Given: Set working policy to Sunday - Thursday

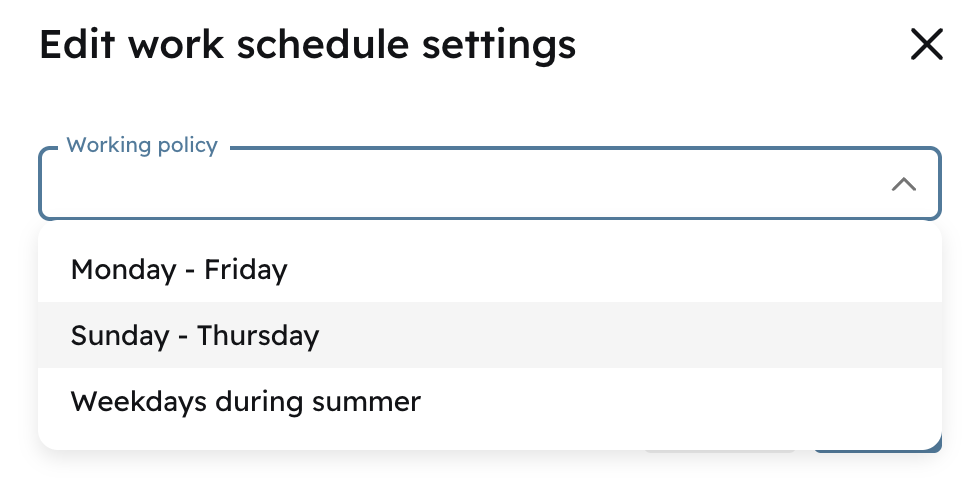Looking at the screenshot, I should (195, 335).
